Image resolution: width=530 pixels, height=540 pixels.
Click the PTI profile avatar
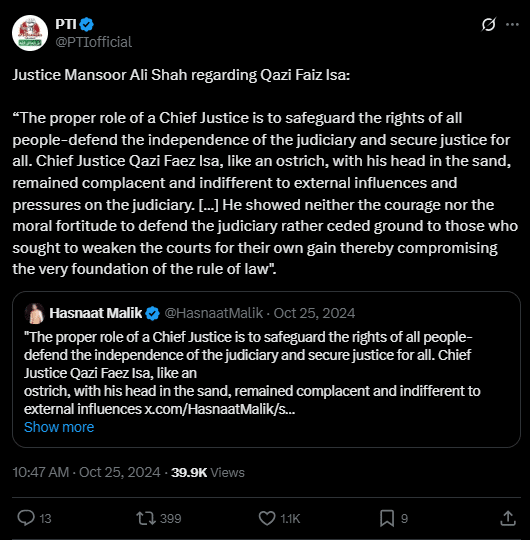pos(30,33)
